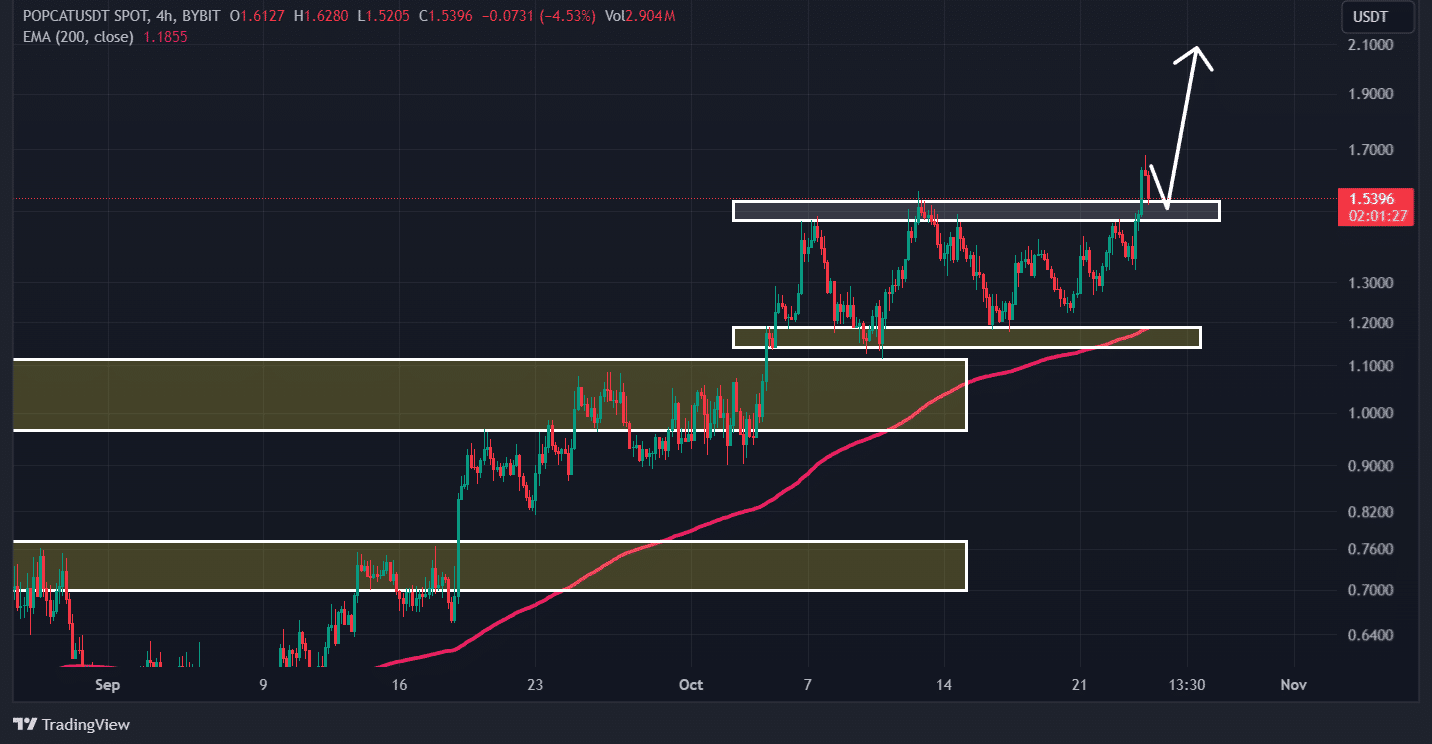The height and width of the screenshot is (744, 1432).
Task: Click the 23 date label on time axis
Action: click(535, 685)
